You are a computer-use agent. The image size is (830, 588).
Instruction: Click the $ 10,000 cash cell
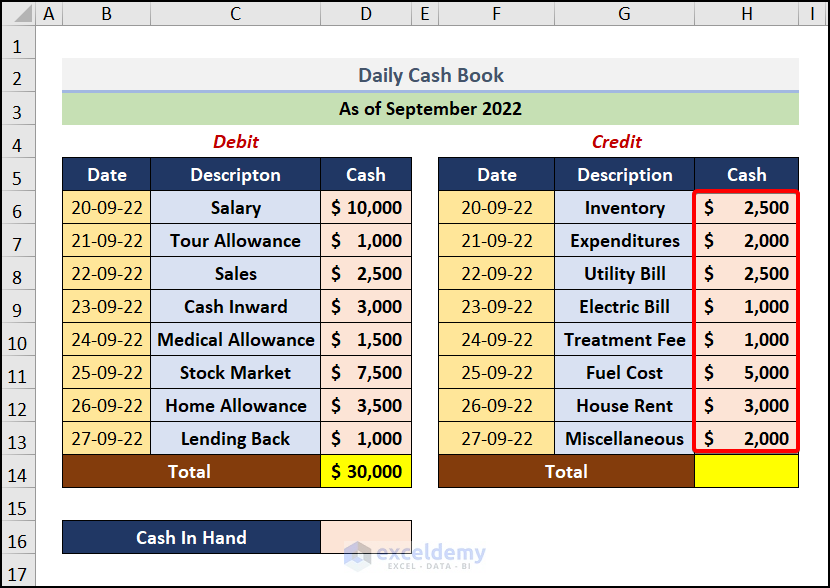tap(366, 207)
